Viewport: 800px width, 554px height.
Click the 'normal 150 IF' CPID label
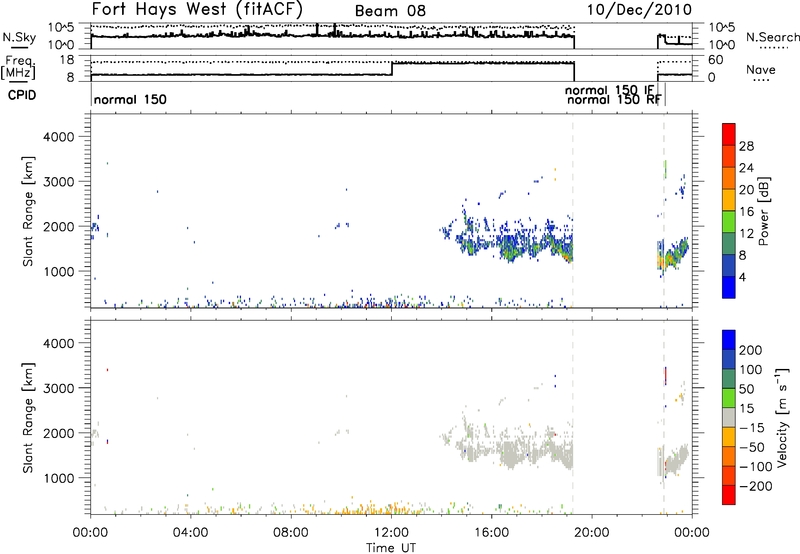pyautogui.click(x=609, y=90)
